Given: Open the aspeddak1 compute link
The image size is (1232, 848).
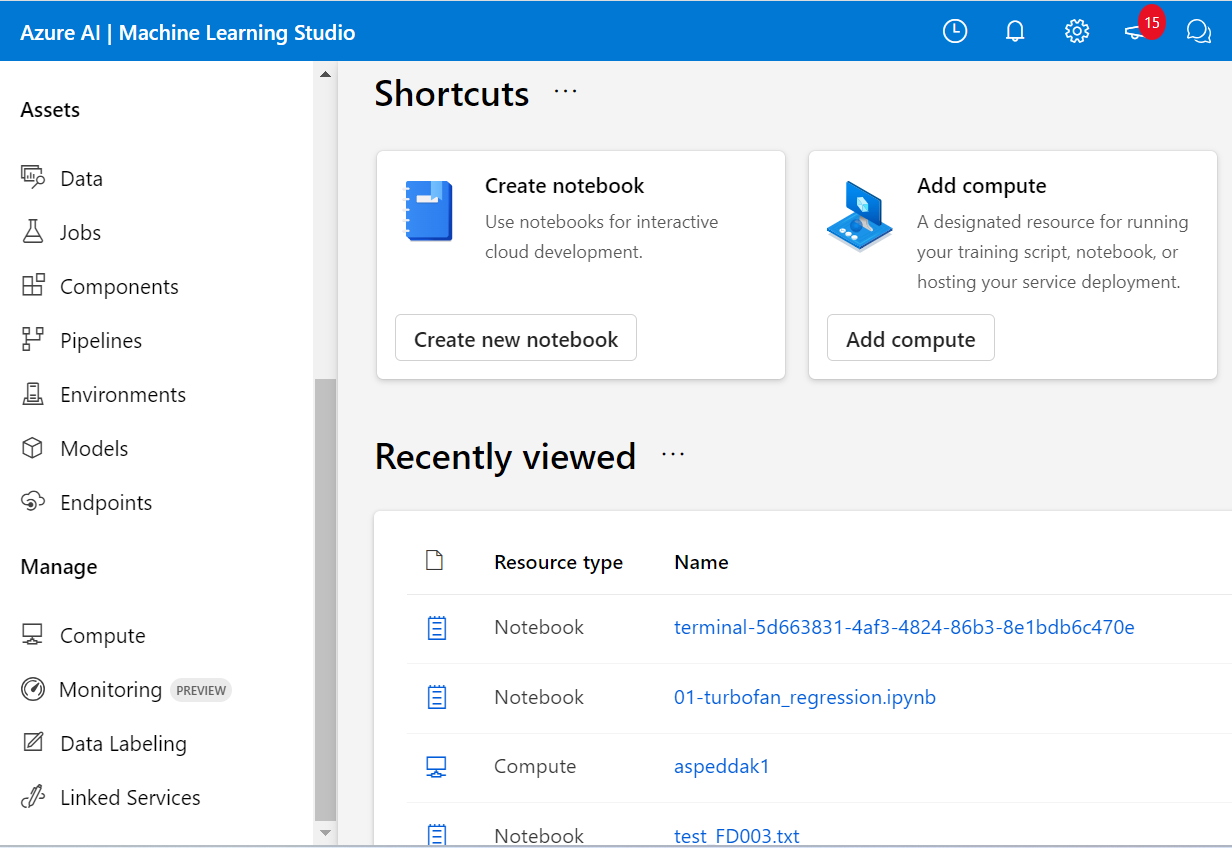Looking at the screenshot, I should click(x=722, y=766).
